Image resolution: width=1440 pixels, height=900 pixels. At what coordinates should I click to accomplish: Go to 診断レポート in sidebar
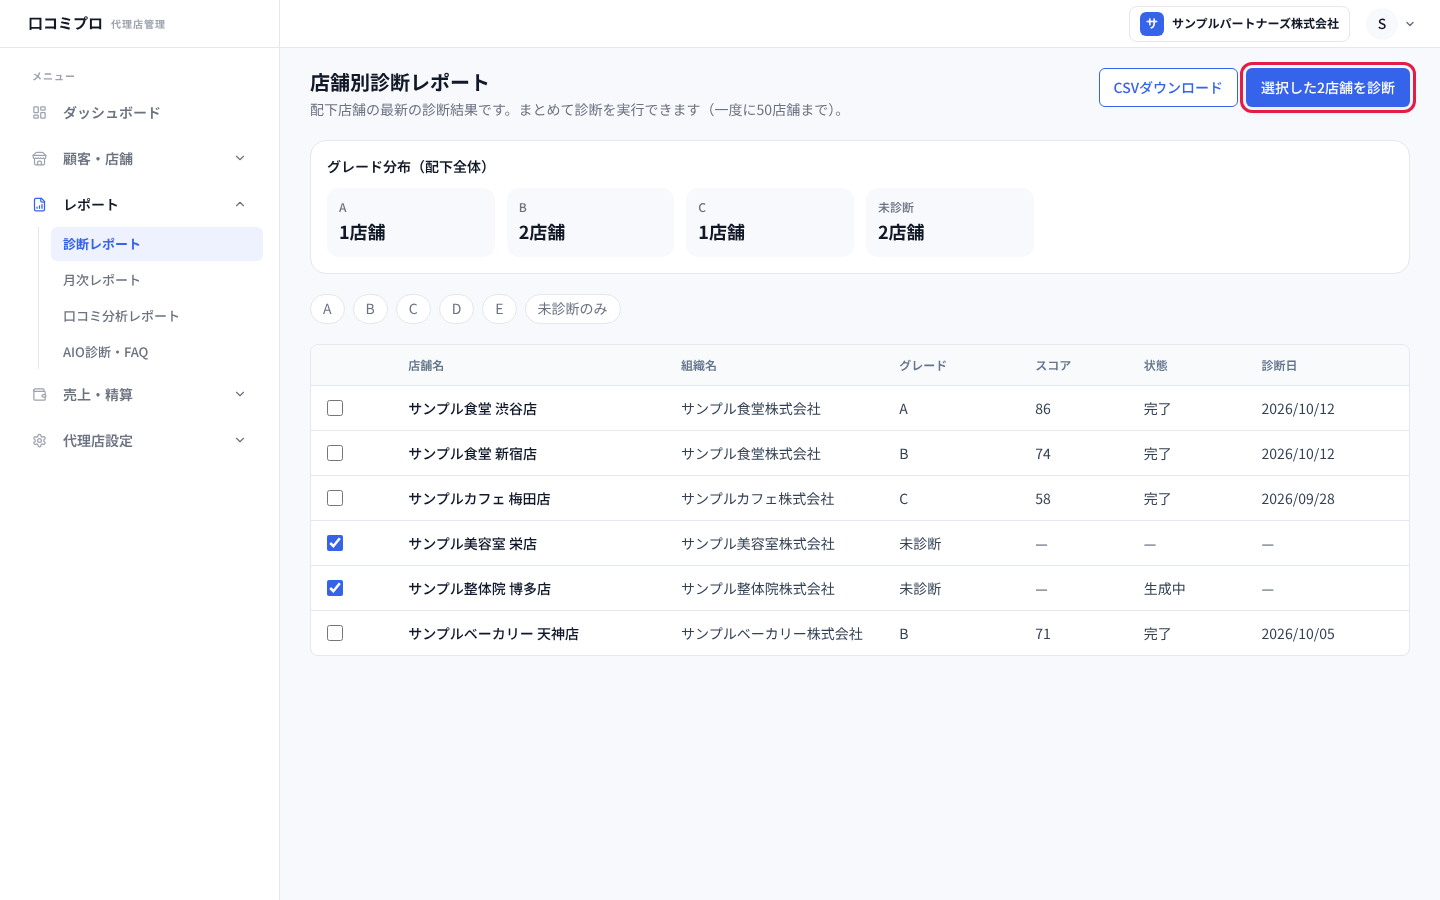157,244
